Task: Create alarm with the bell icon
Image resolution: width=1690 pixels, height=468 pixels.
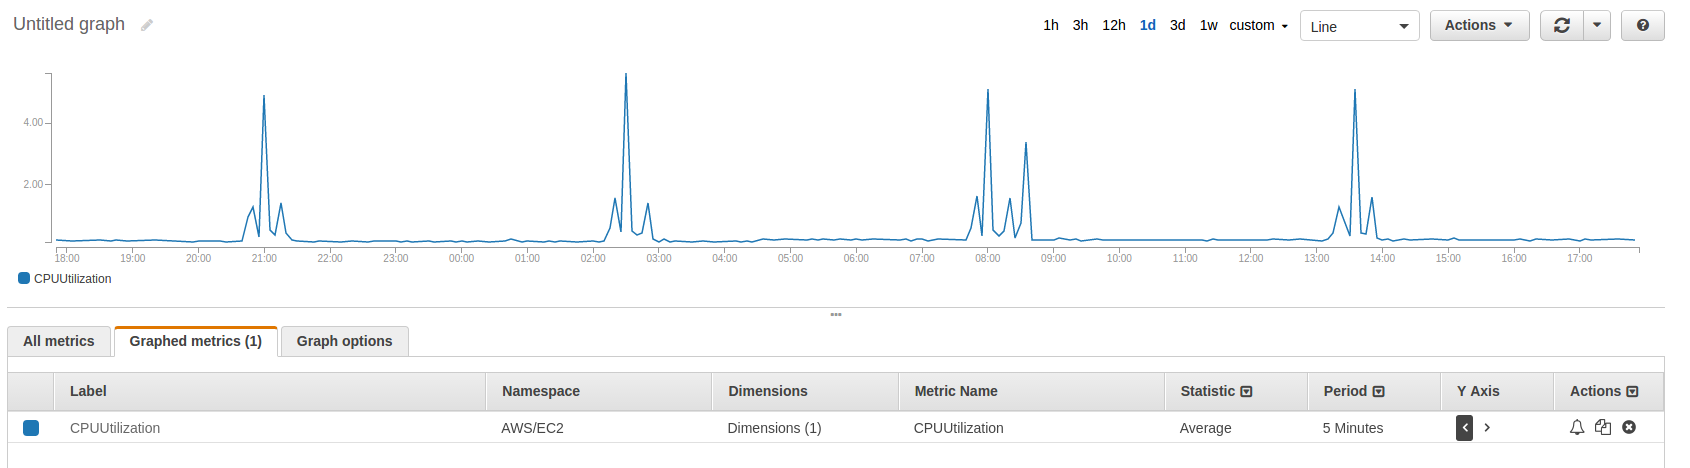Action: 1577,428
